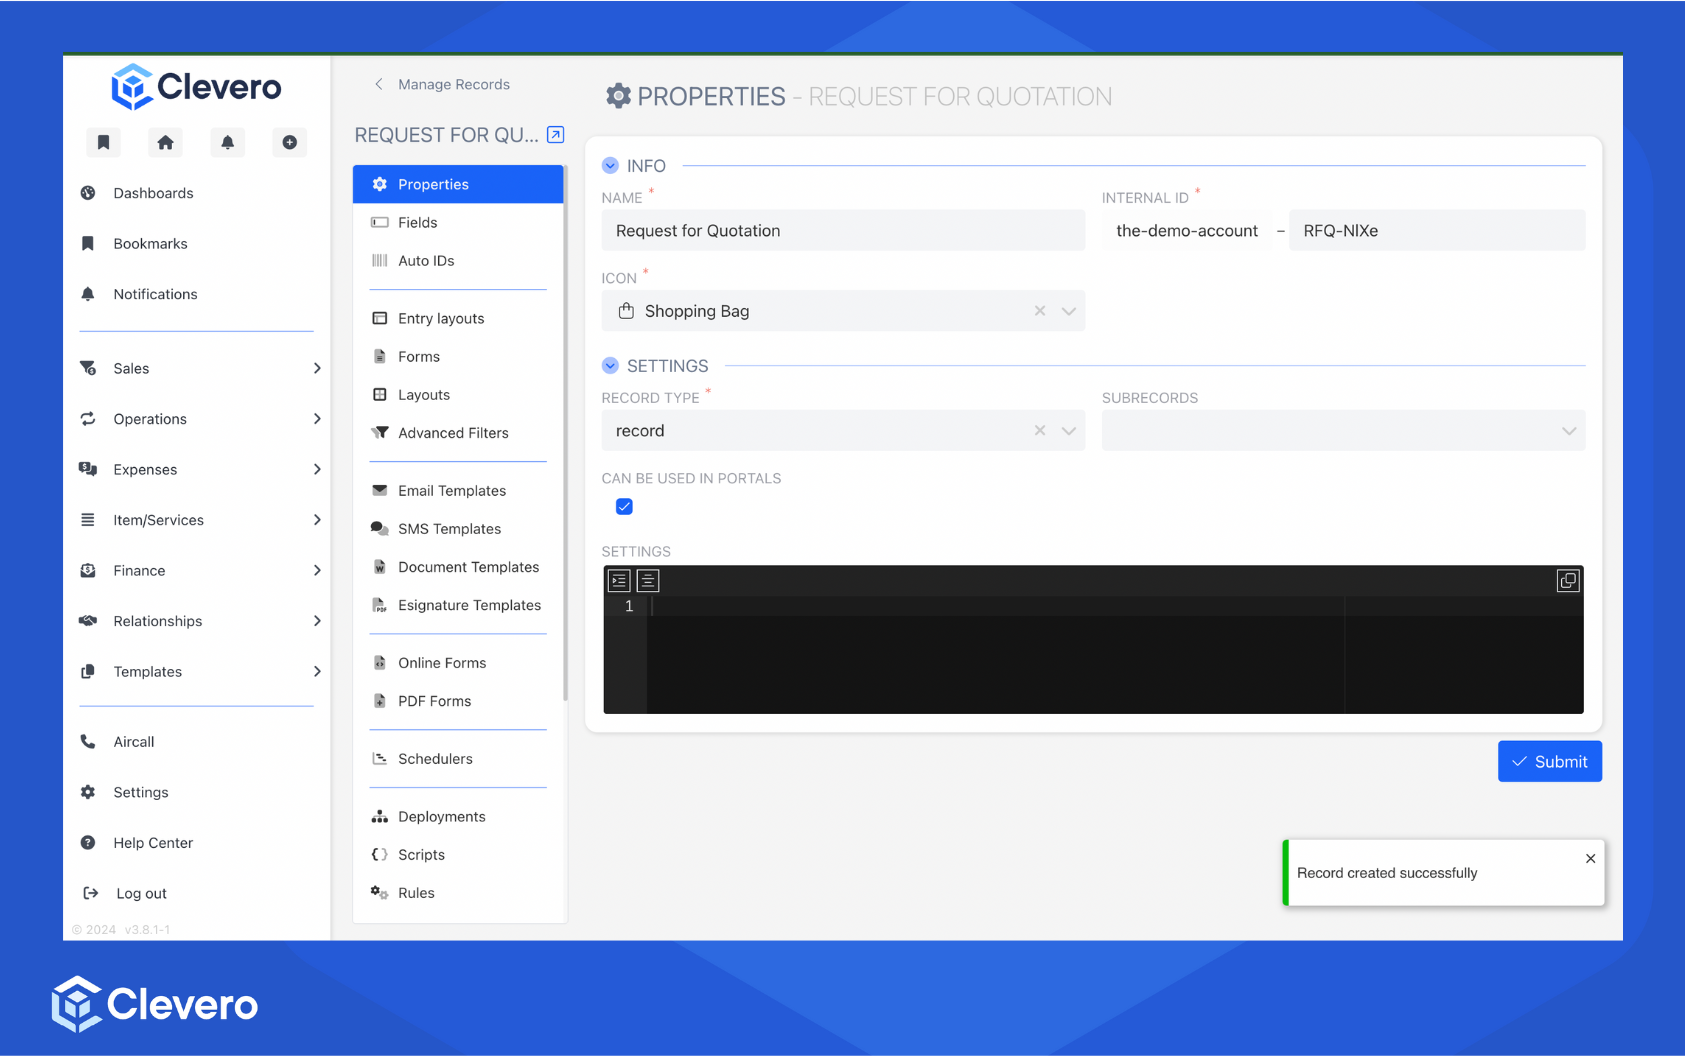The image size is (1685, 1056).
Task: Collapse the SETTINGS section
Action: (x=610, y=366)
